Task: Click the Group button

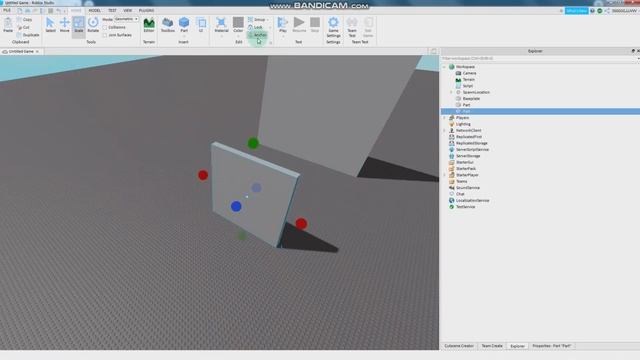Action: point(257,20)
